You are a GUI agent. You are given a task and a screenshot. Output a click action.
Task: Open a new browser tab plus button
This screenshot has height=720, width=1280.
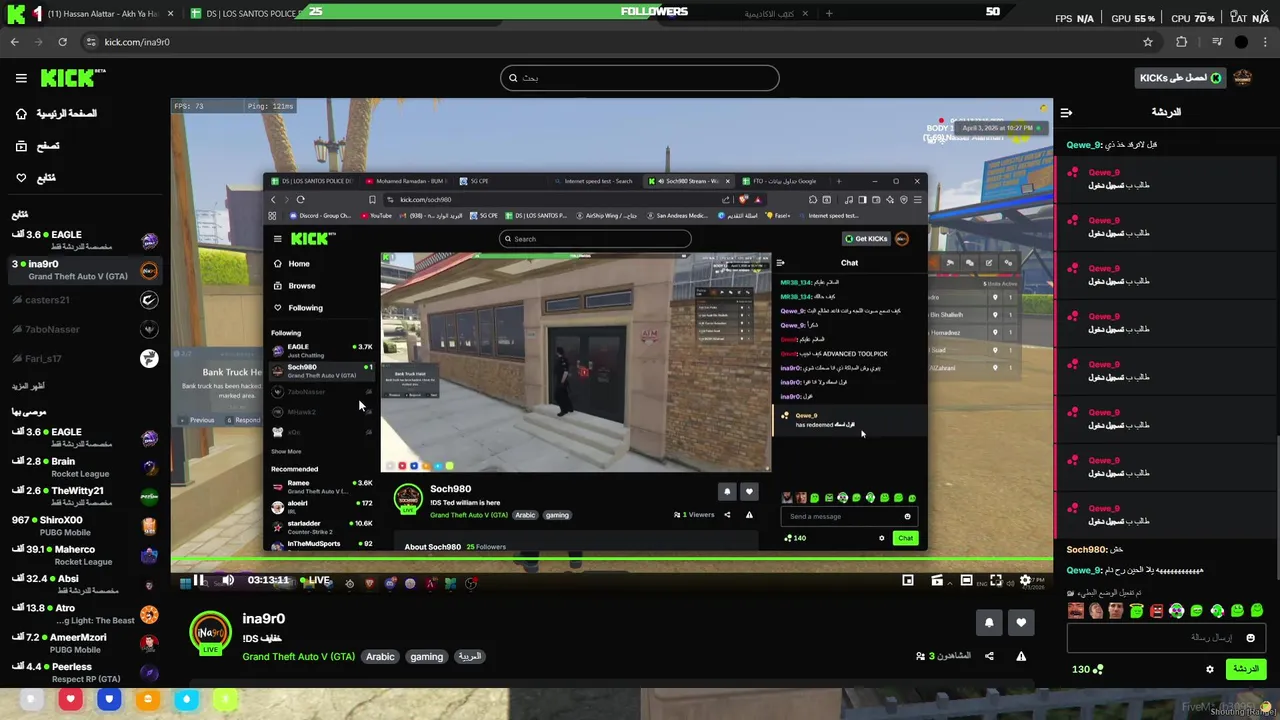point(829,13)
